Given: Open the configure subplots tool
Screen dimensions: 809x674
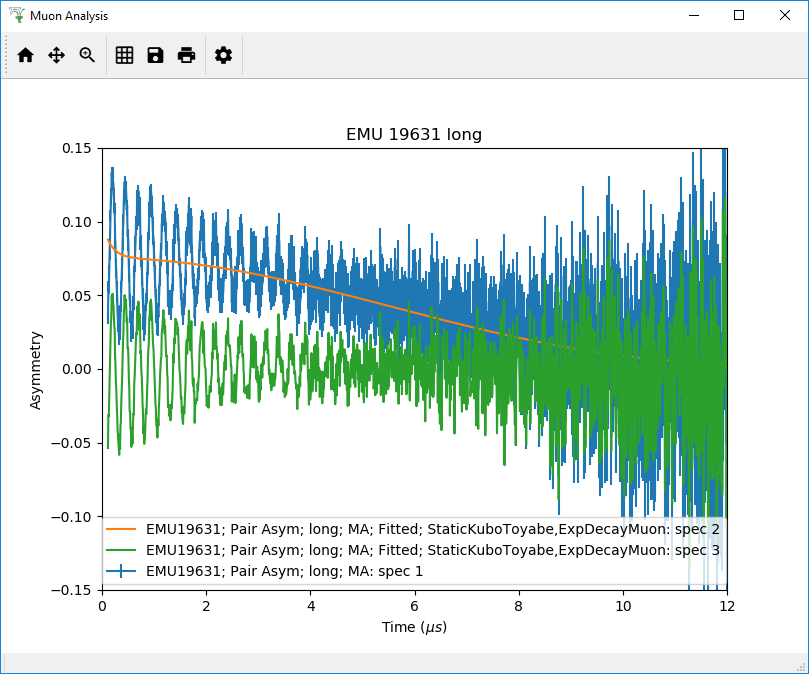Looking at the screenshot, I should 124,55.
